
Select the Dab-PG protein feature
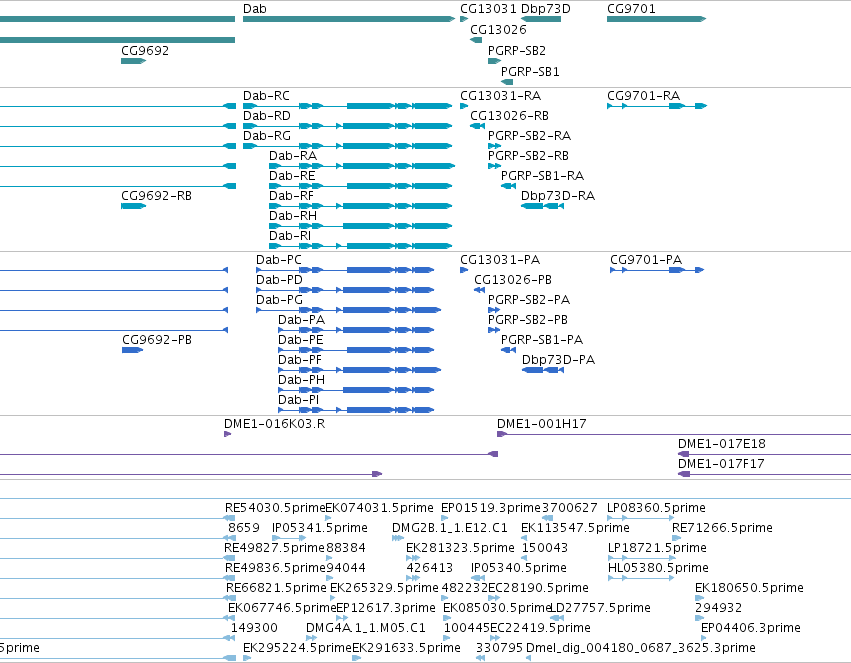[x=348, y=310]
